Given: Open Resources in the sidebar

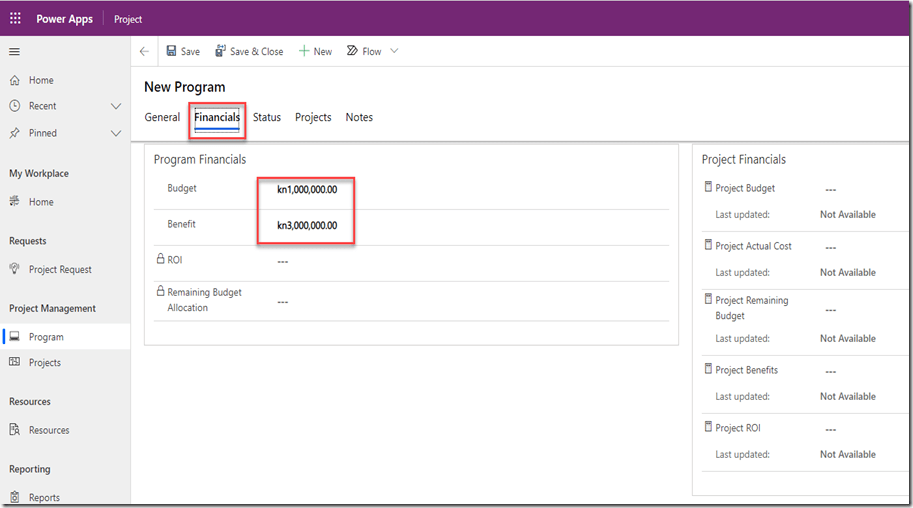Looking at the screenshot, I should click(x=49, y=430).
